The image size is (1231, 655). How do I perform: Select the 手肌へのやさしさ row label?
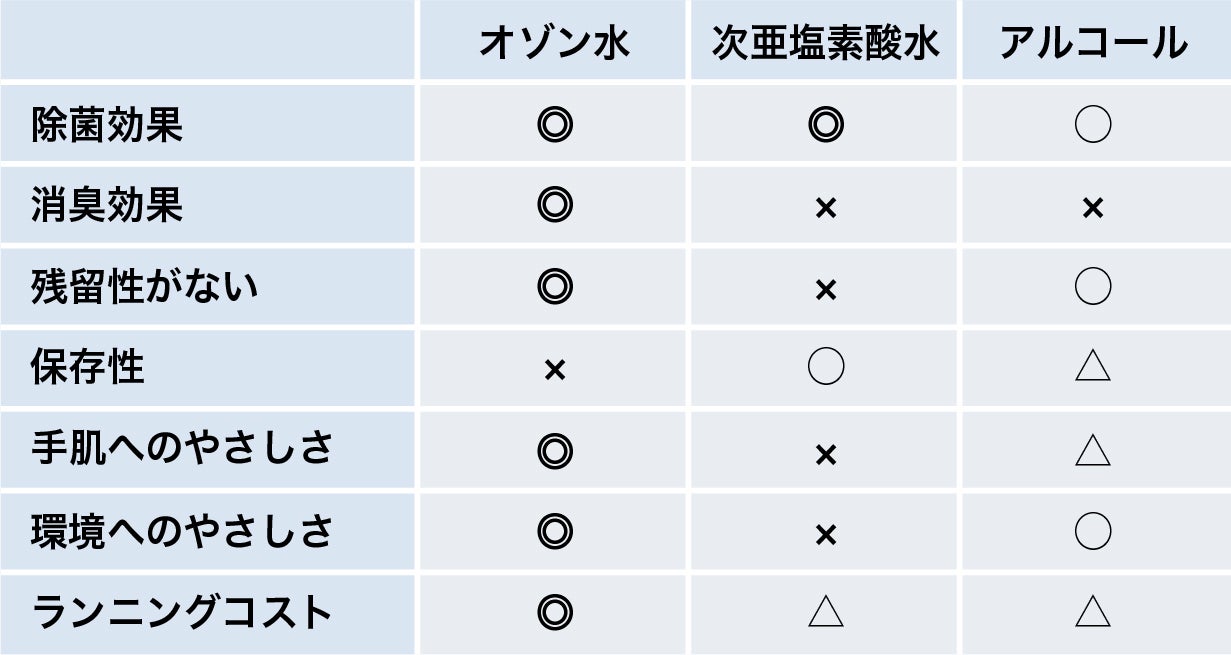182,449
